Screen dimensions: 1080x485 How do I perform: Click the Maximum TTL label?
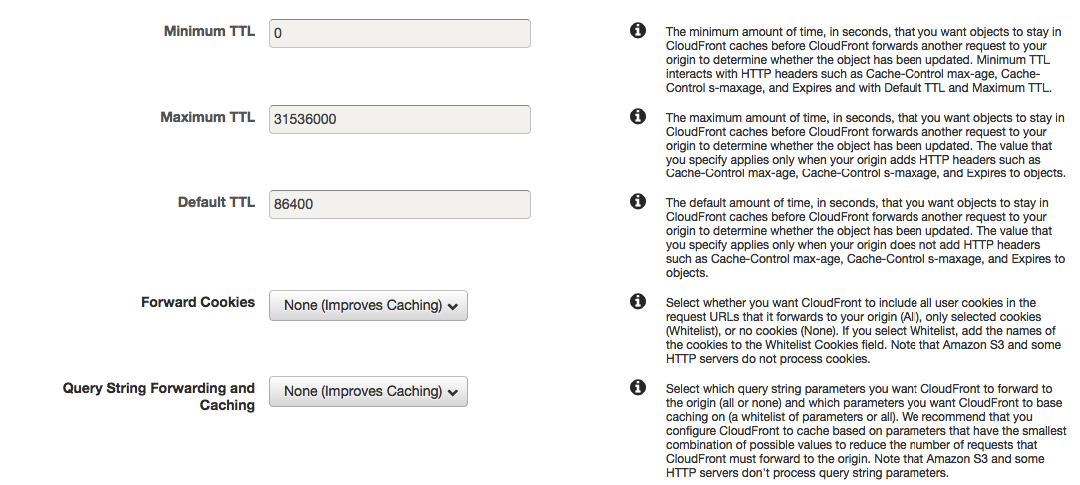pyautogui.click(x=207, y=117)
